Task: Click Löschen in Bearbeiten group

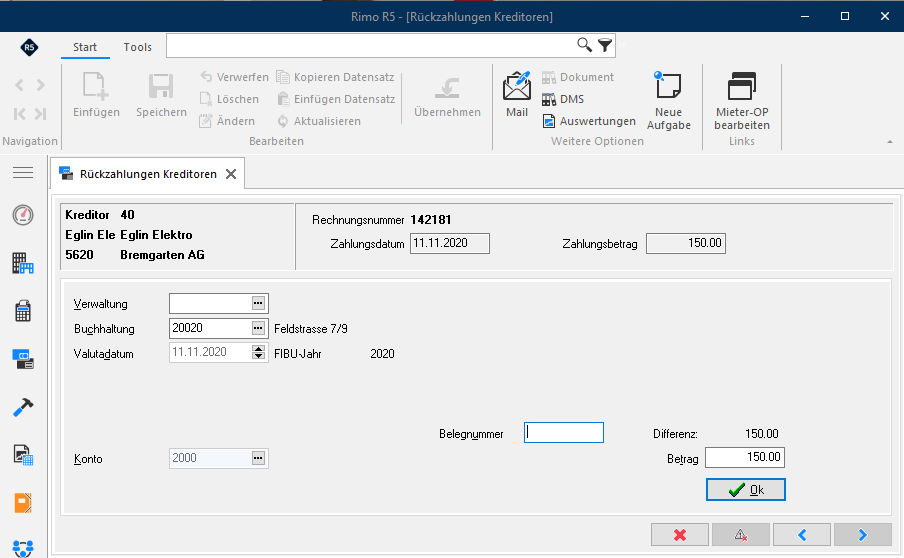Action: click(229, 99)
